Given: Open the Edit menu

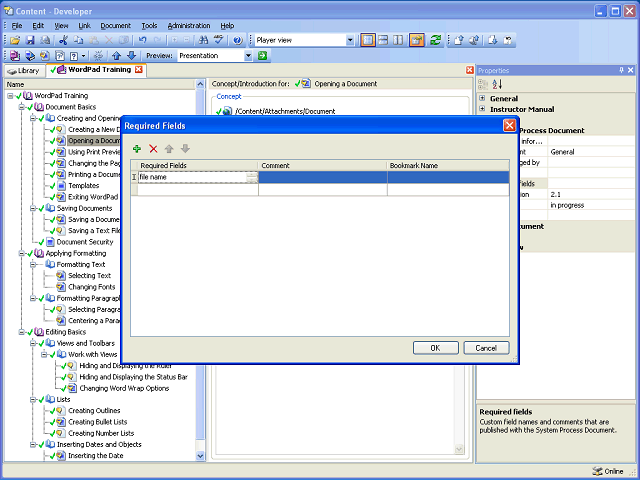Looking at the screenshot, I should [x=38, y=26].
